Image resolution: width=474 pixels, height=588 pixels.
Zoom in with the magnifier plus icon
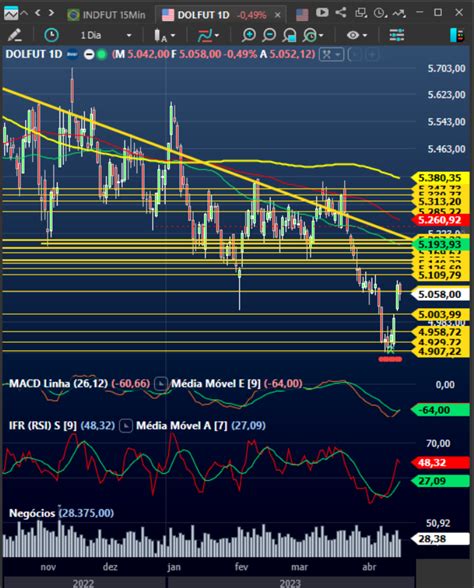[x=248, y=35]
